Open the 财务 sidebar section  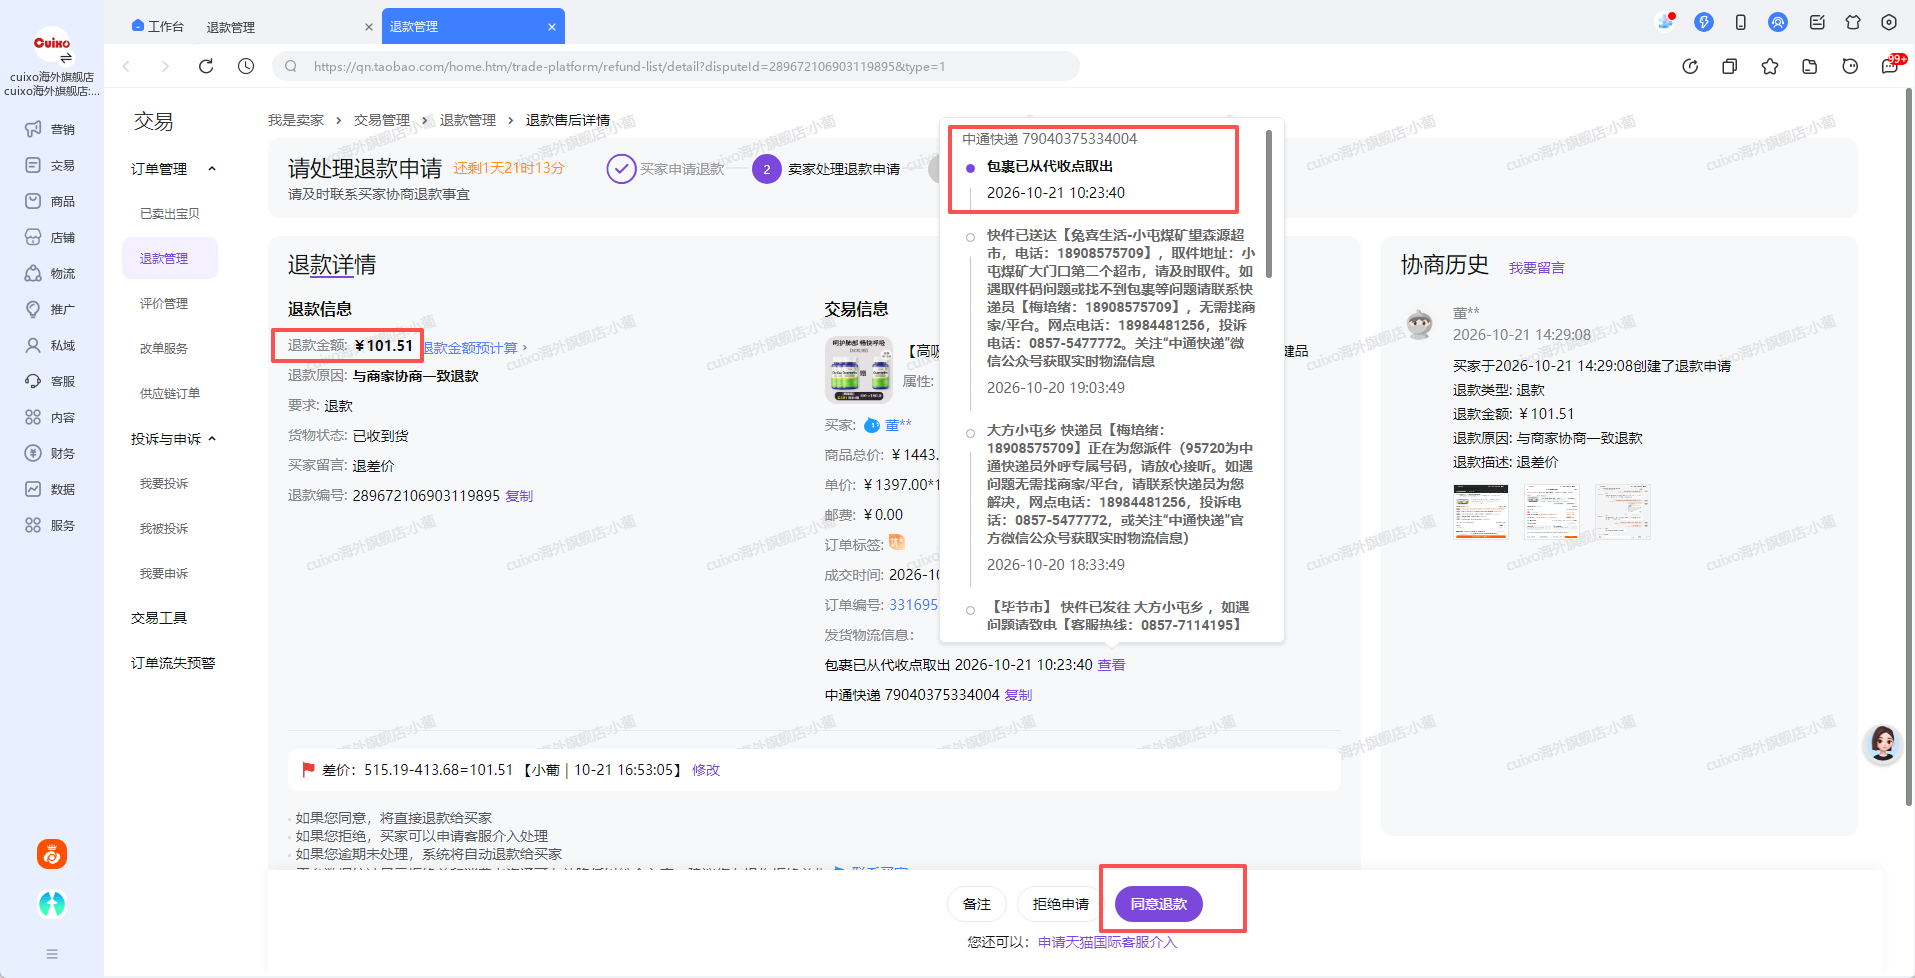(x=50, y=453)
